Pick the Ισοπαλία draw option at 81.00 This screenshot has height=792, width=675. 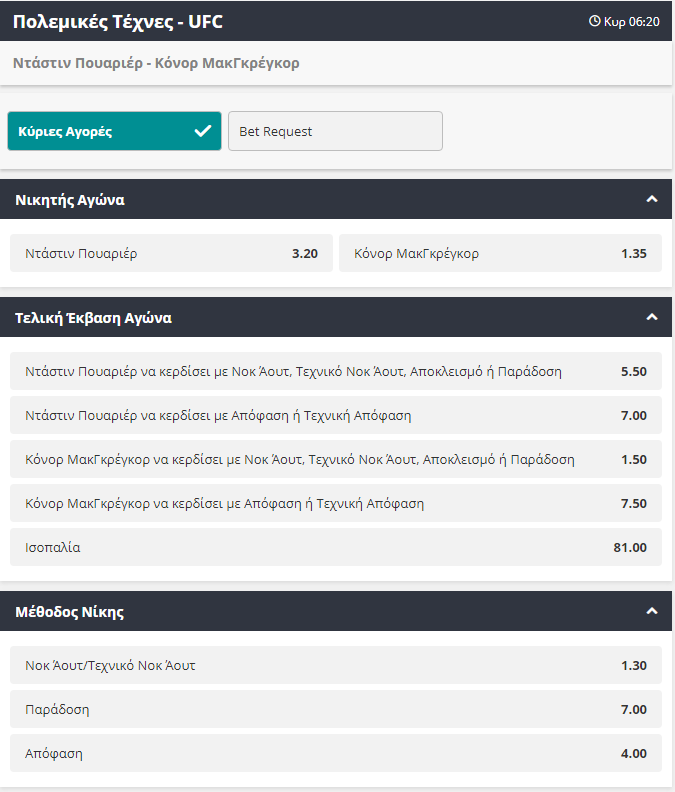click(335, 547)
